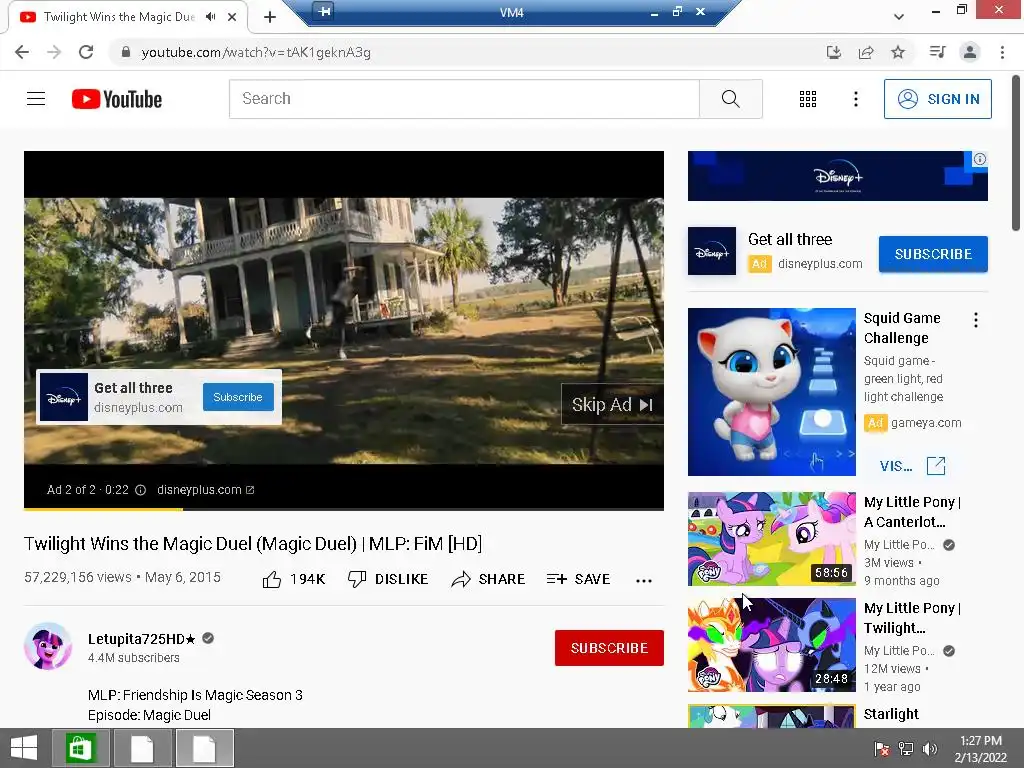The width and height of the screenshot is (1024, 768).
Task: Reload the page with refresh icon
Action: point(86,52)
